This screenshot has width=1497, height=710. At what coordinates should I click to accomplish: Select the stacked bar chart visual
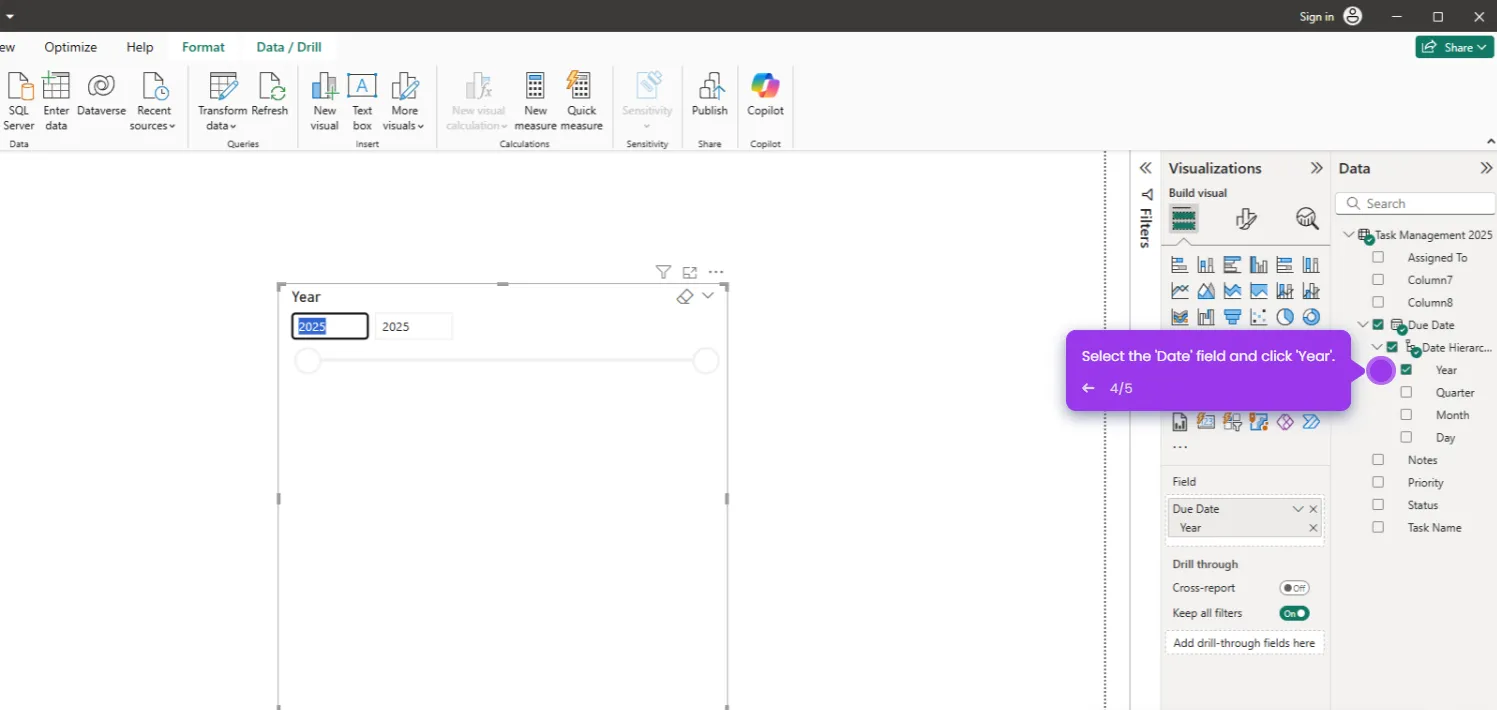coord(1180,265)
